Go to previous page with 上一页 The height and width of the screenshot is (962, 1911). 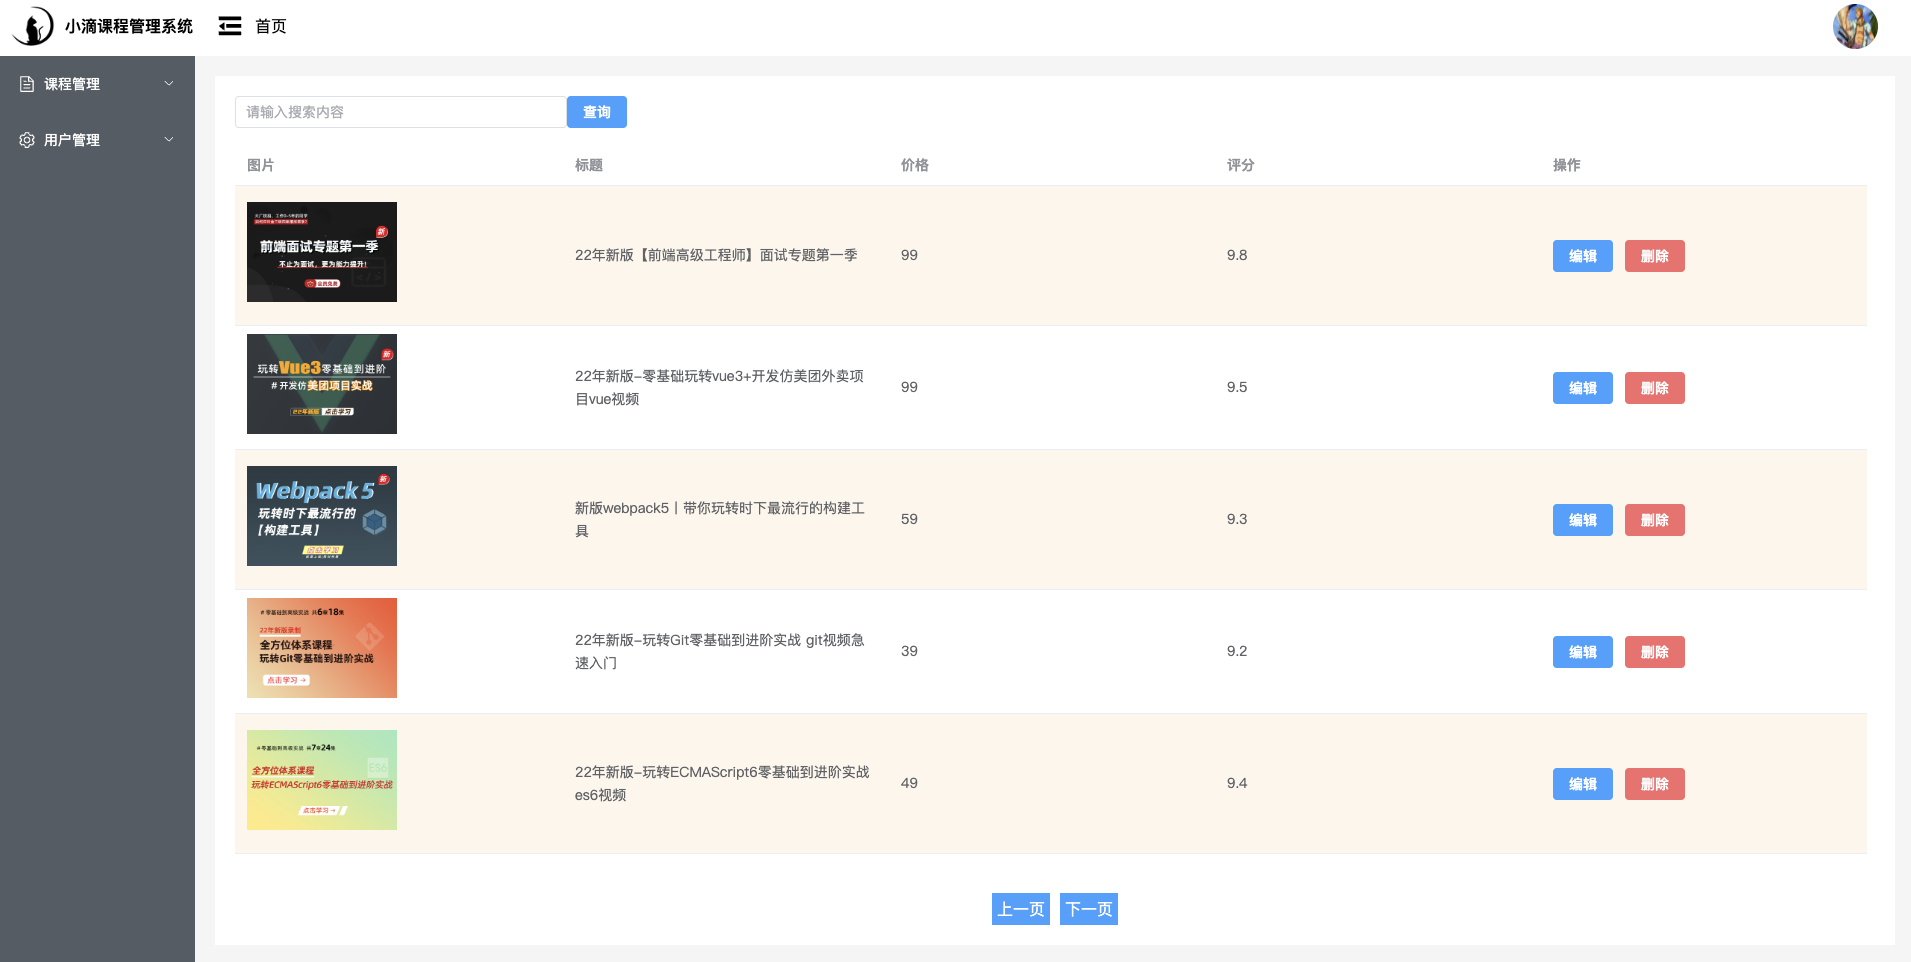tap(1021, 909)
